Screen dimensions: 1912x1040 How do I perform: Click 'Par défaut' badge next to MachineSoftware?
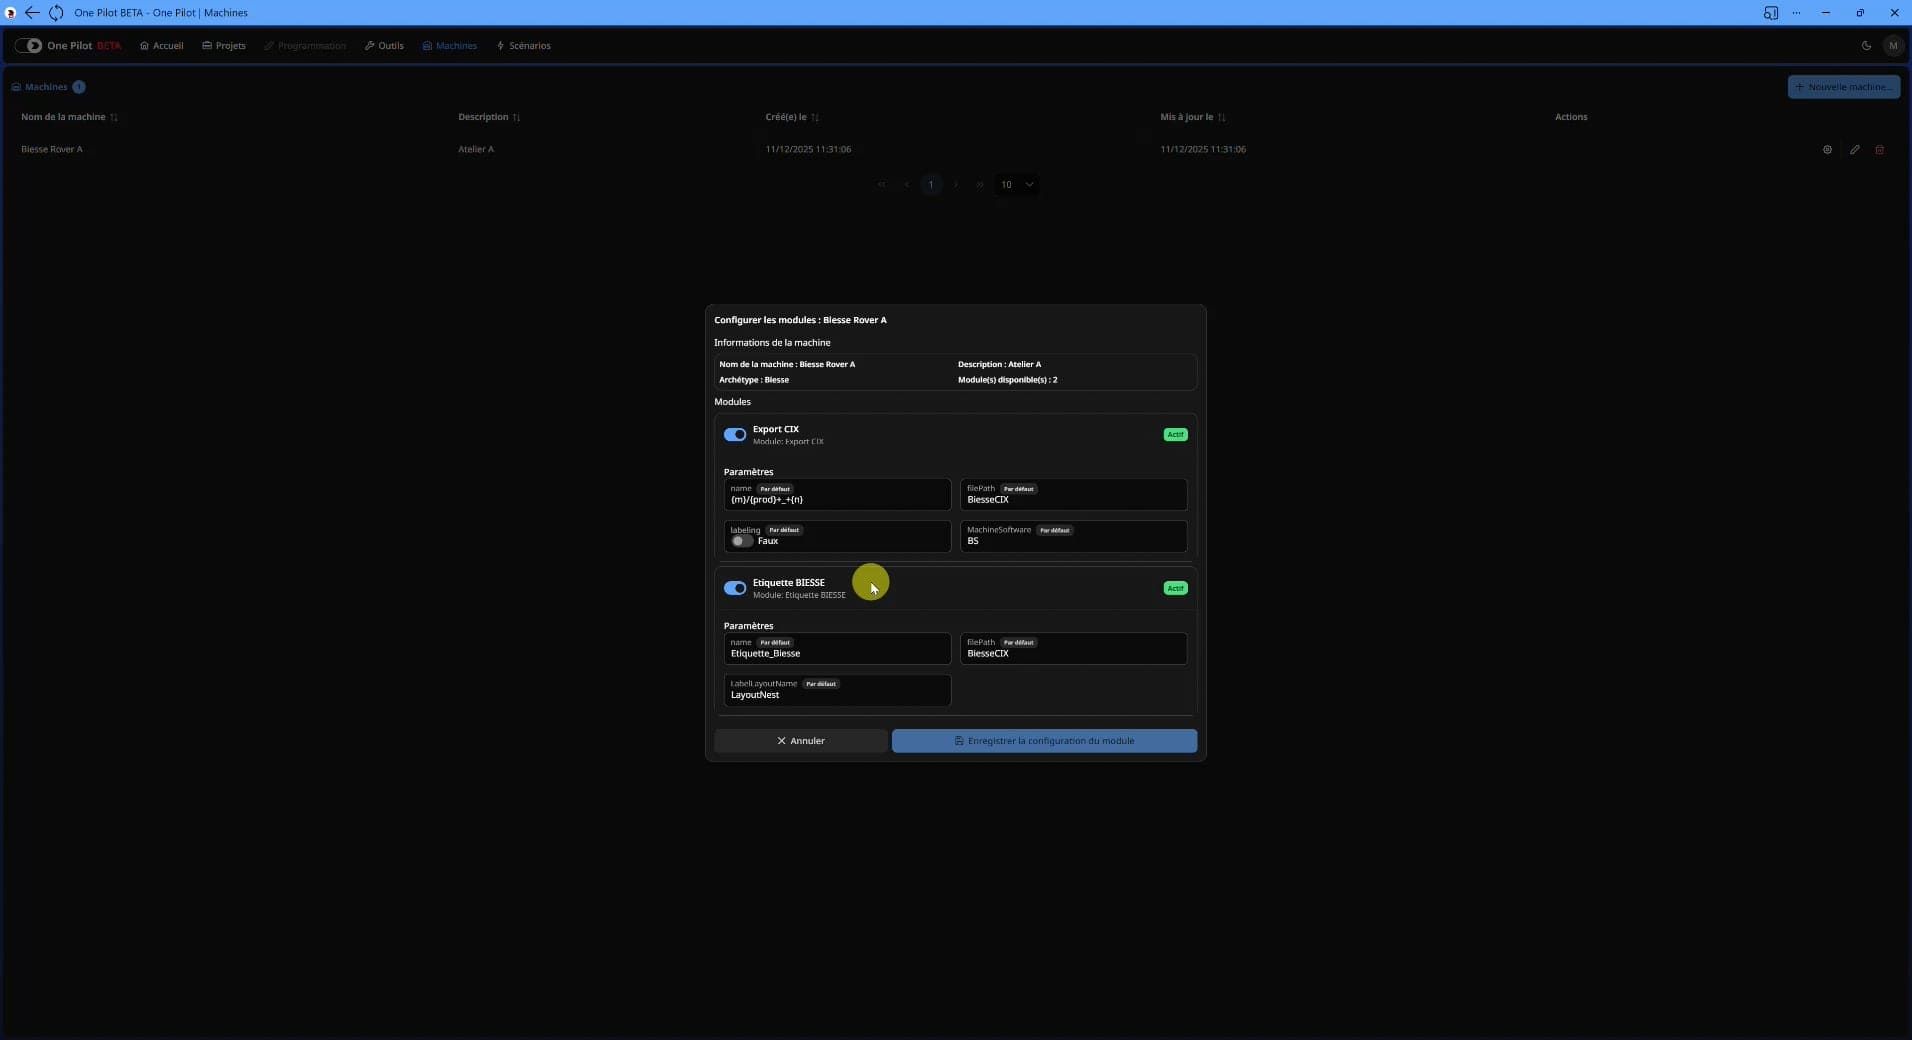click(x=1054, y=530)
